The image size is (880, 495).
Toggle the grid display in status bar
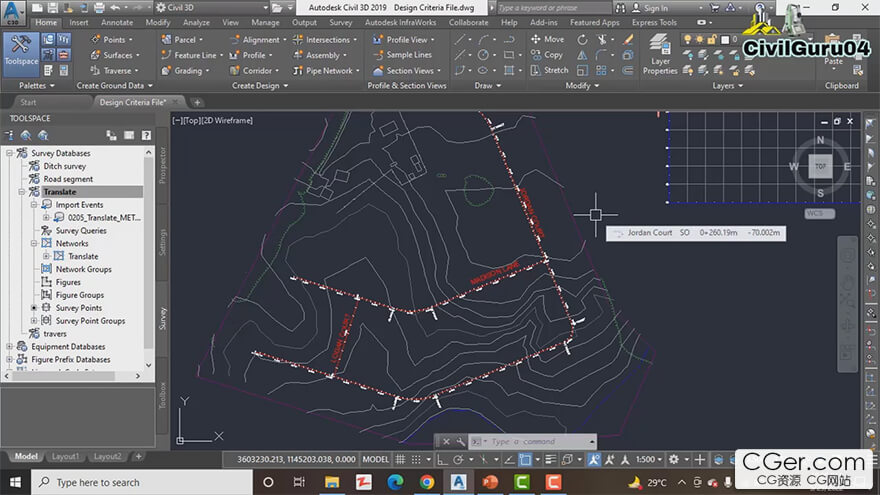pyautogui.click(x=401, y=459)
